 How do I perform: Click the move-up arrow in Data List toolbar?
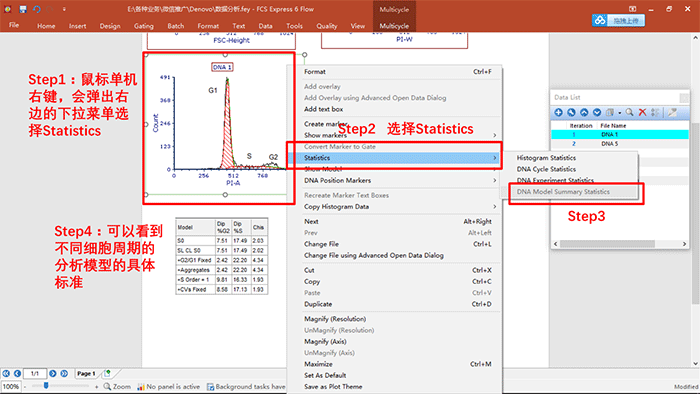pos(584,112)
